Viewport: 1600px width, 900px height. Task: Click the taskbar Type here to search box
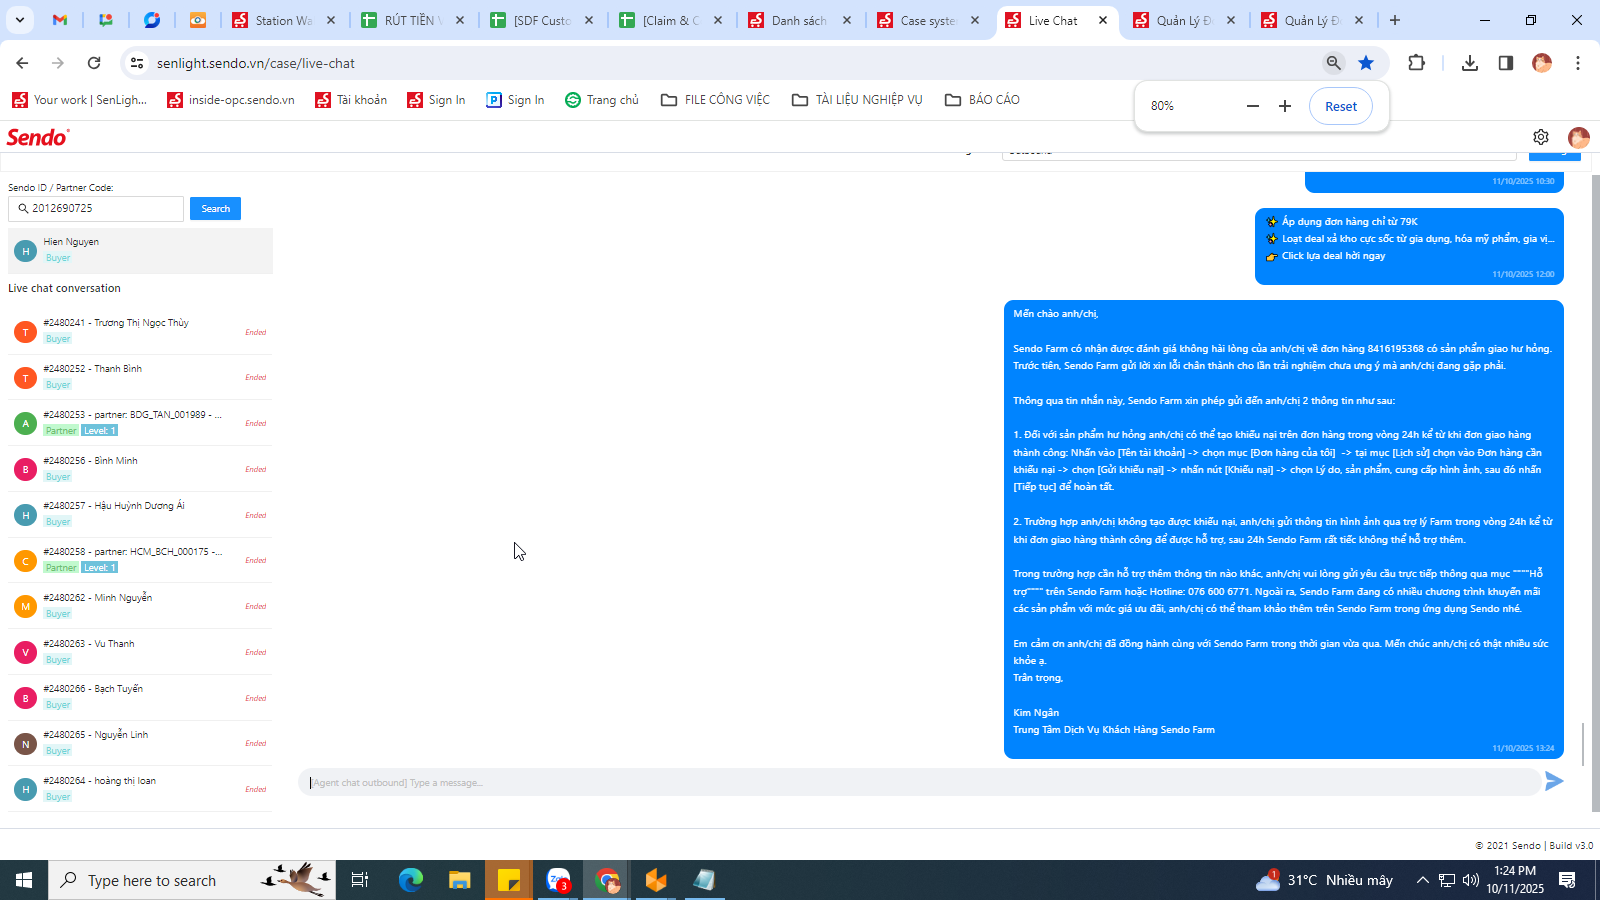click(x=192, y=880)
